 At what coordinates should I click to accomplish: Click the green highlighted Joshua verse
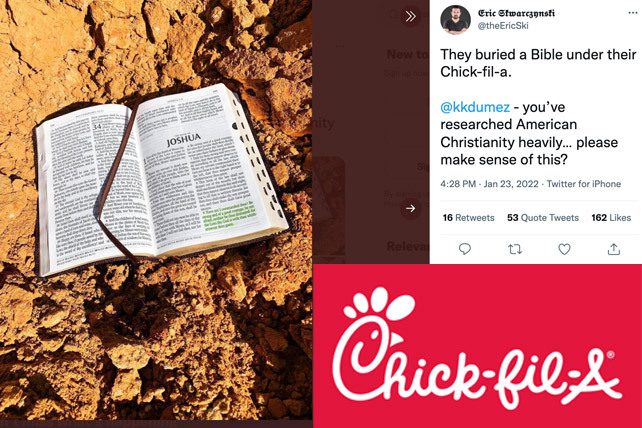point(229,215)
